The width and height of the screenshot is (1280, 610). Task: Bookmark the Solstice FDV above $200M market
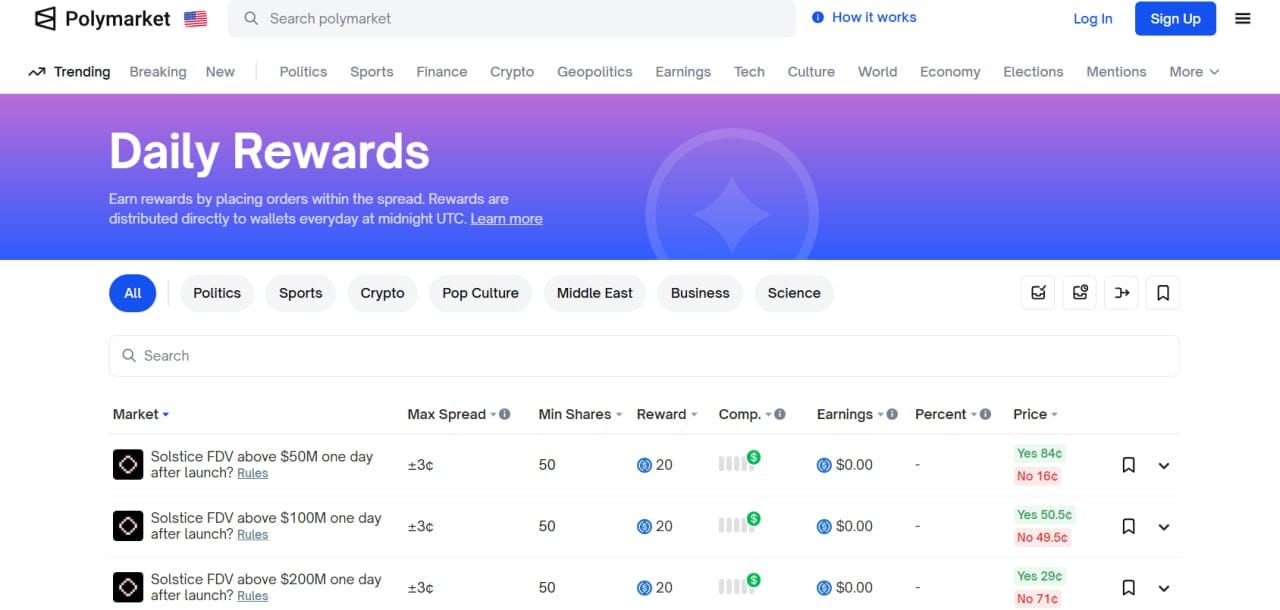click(1128, 588)
